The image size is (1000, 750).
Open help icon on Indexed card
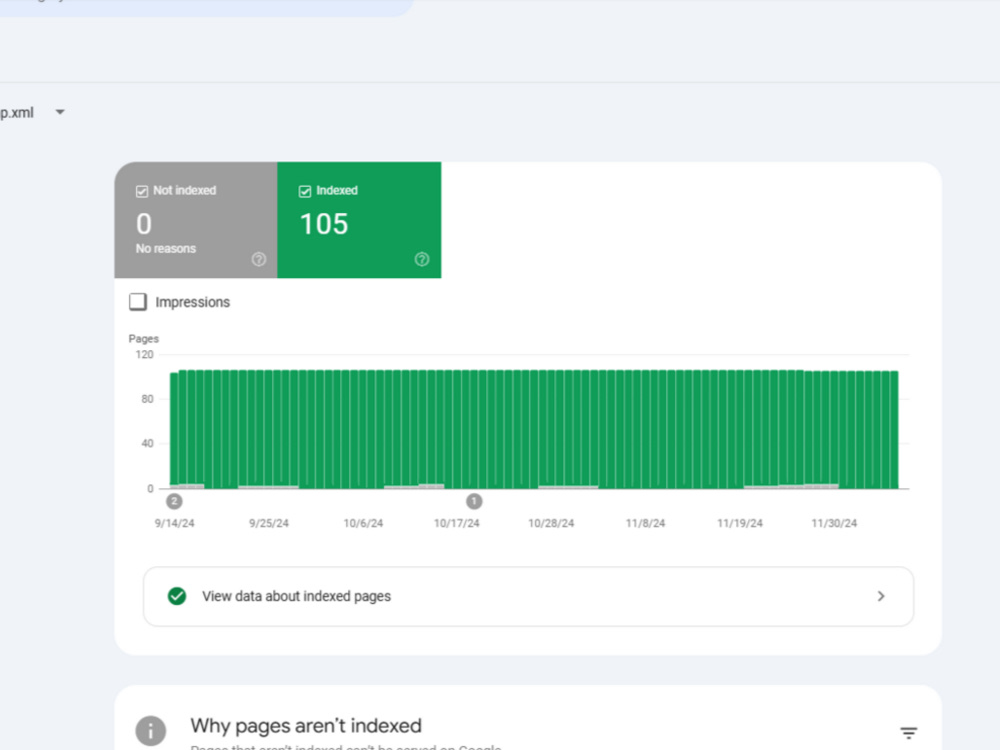[x=422, y=259]
